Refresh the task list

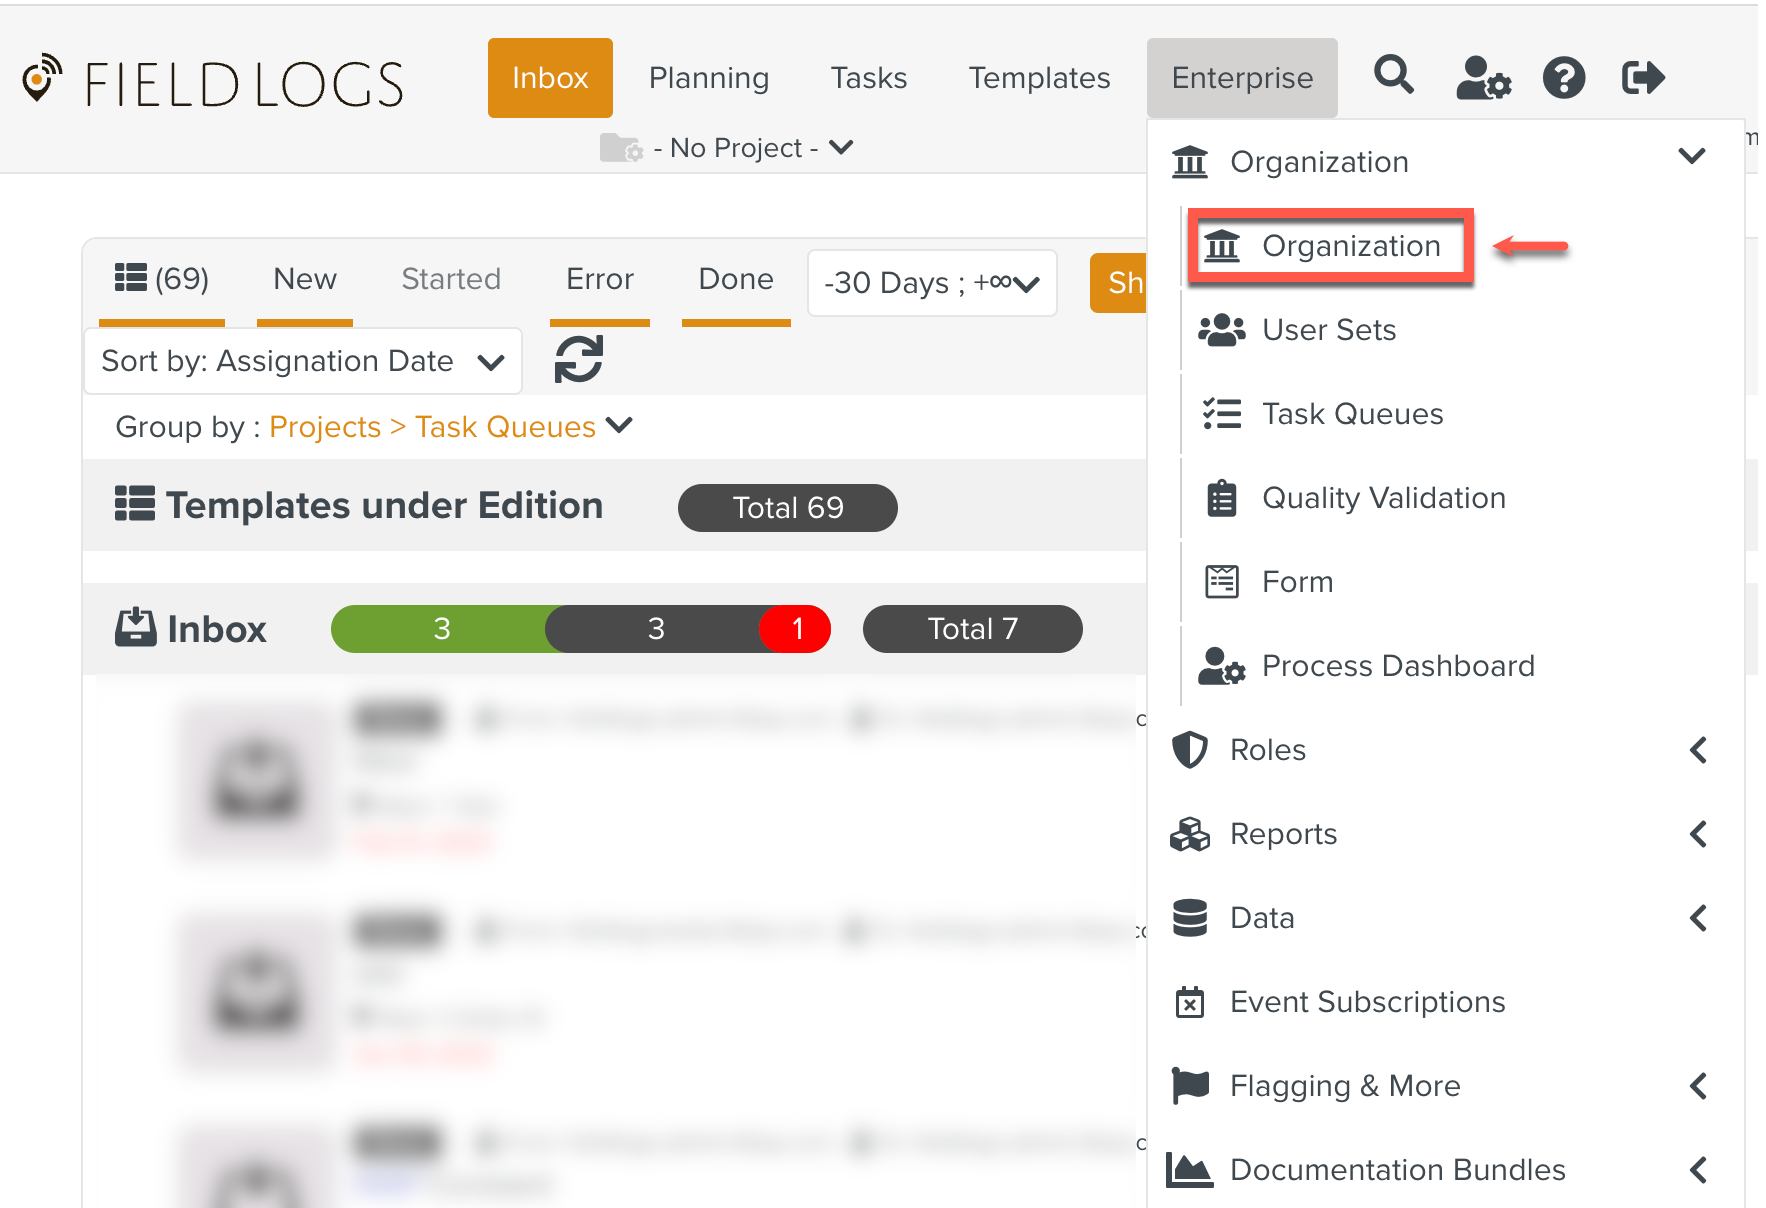579,360
